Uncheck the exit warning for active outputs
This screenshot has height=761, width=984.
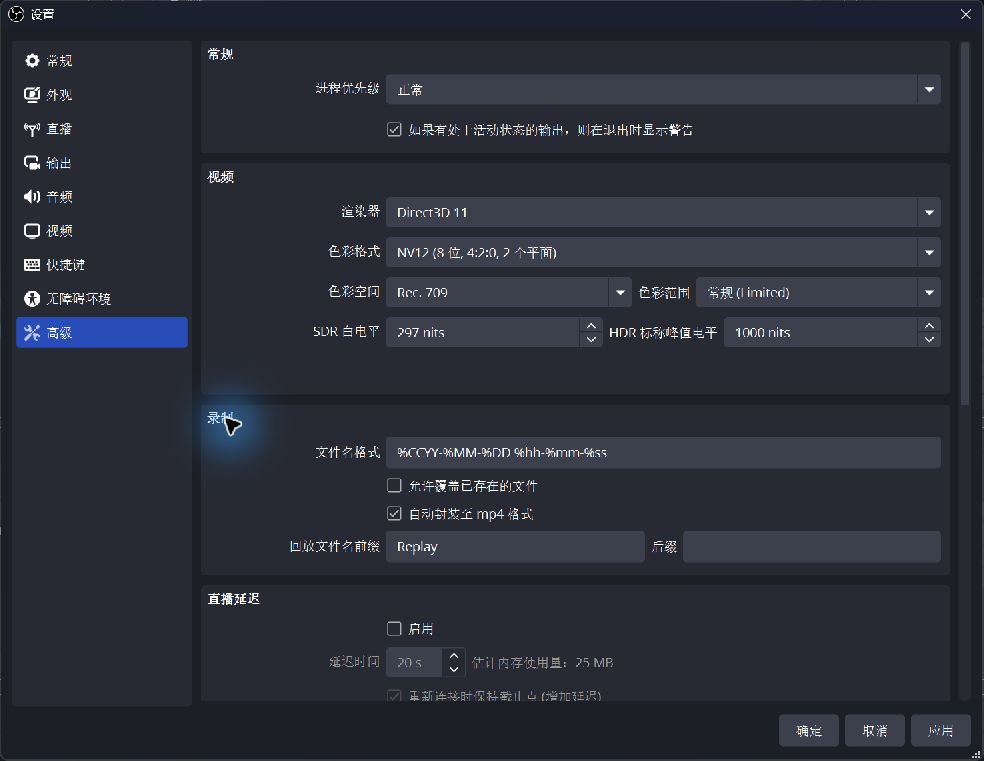click(394, 130)
